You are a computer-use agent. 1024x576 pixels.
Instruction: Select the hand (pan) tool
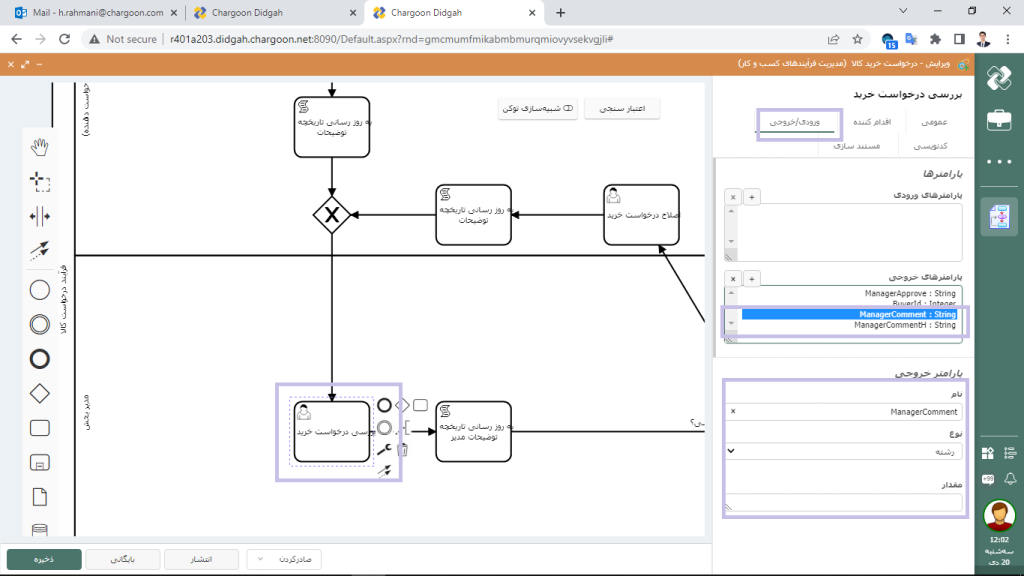tap(40, 147)
